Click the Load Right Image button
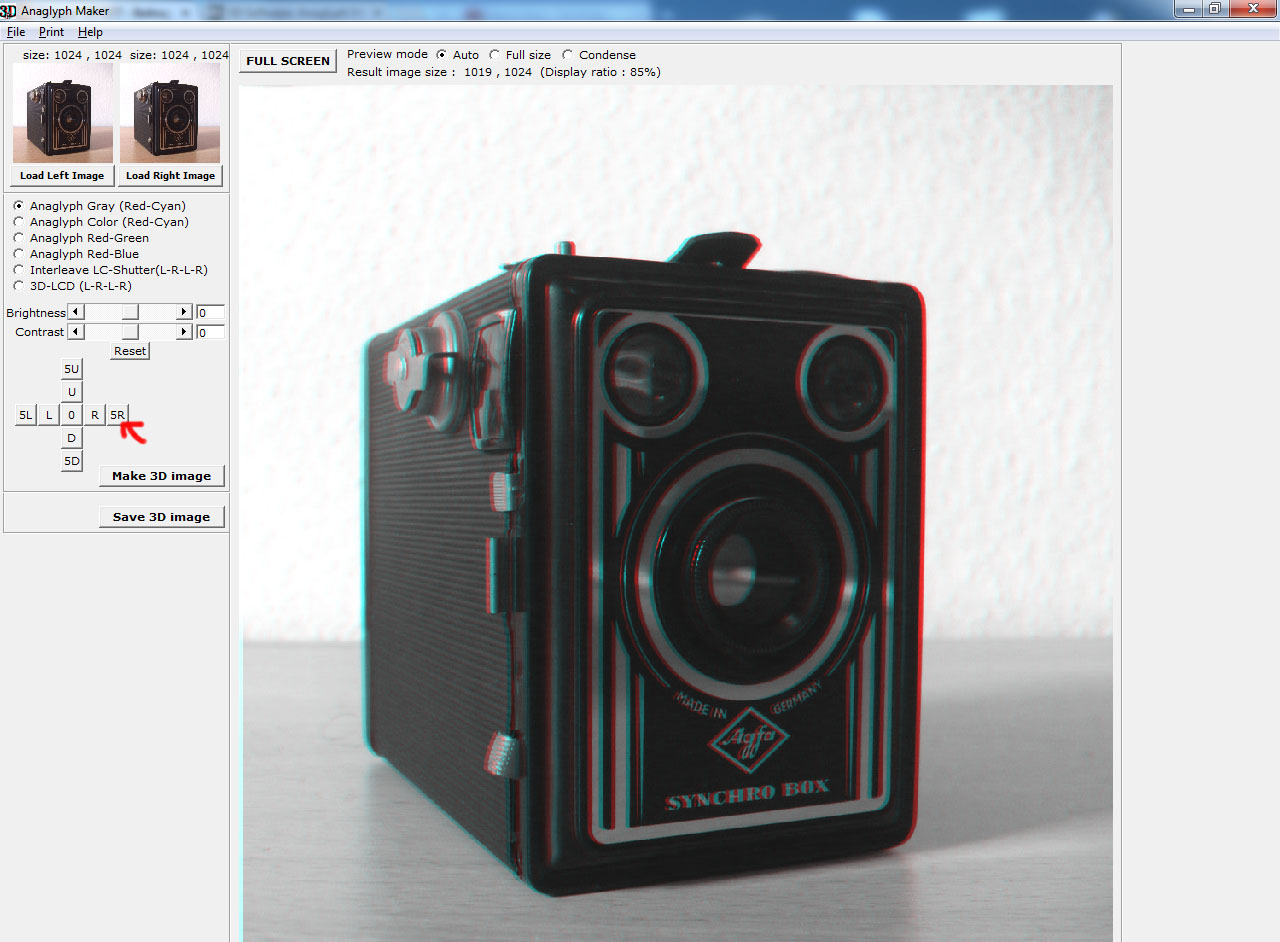The width and height of the screenshot is (1280, 942). [x=171, y=175]
